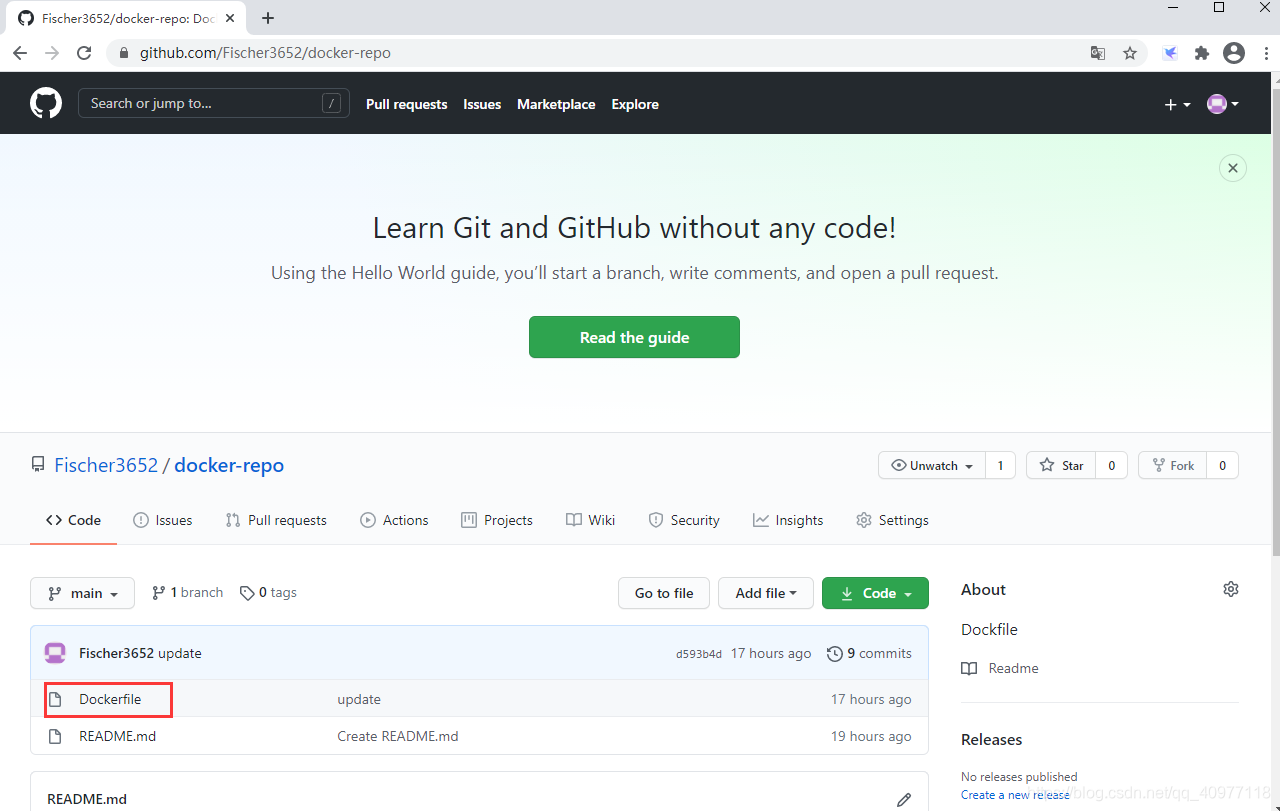The width and height of the screenshot is (1280, 811).
Task: Switch to the Security tab
Action: (684, 520)
